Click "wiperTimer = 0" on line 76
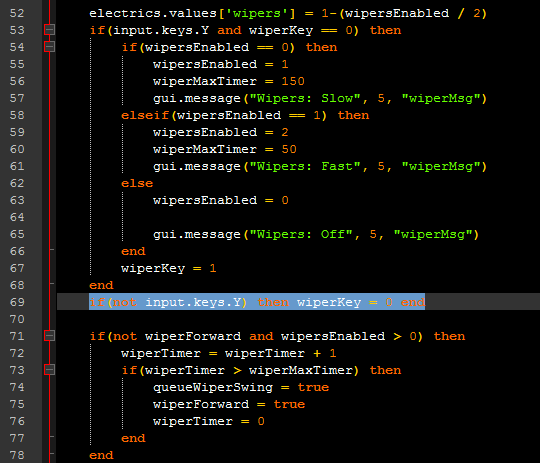The image size is (540, 463). [x=209, y=421]
